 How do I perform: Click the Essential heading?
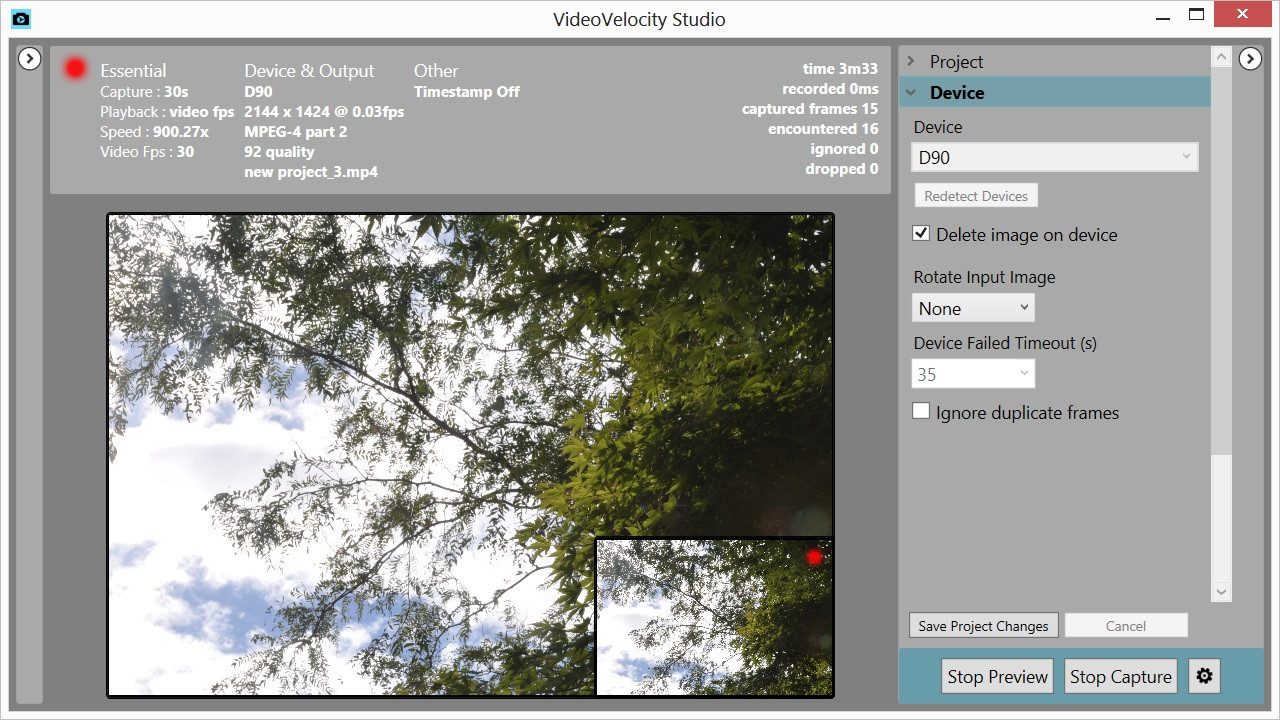click(133, 70)
